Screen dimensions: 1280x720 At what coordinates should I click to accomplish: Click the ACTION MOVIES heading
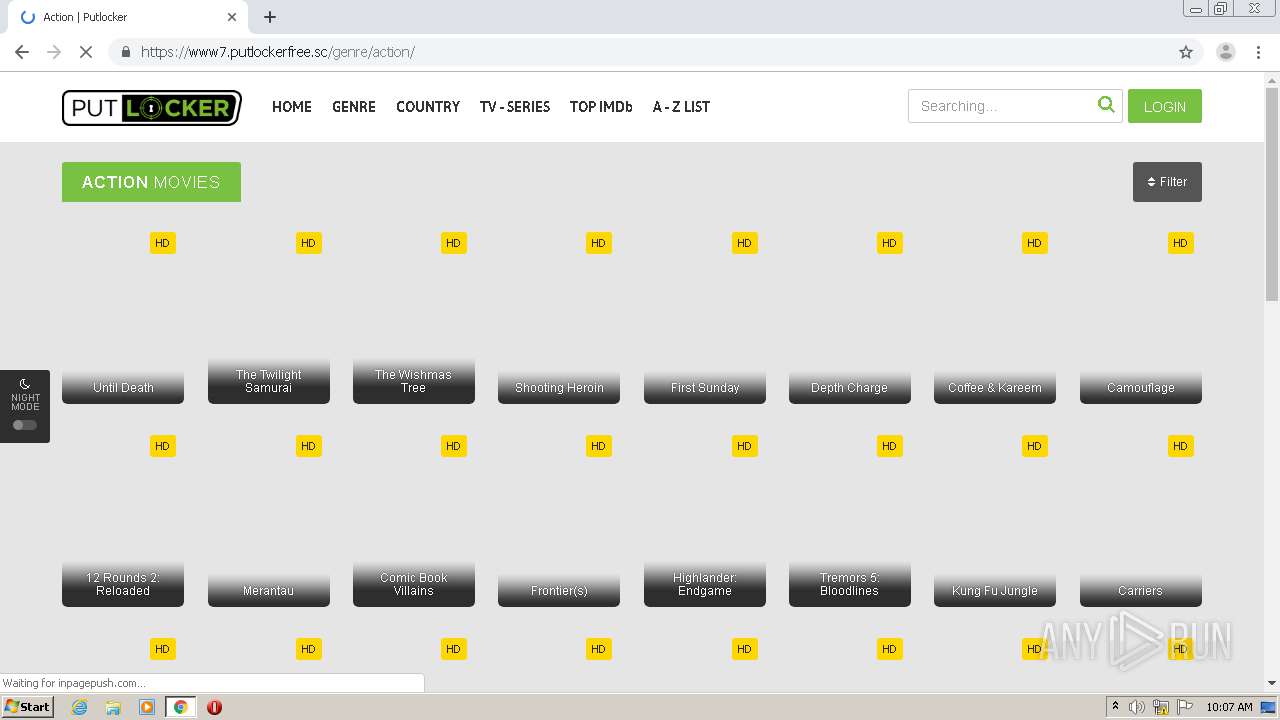click(x=151, y=182)
